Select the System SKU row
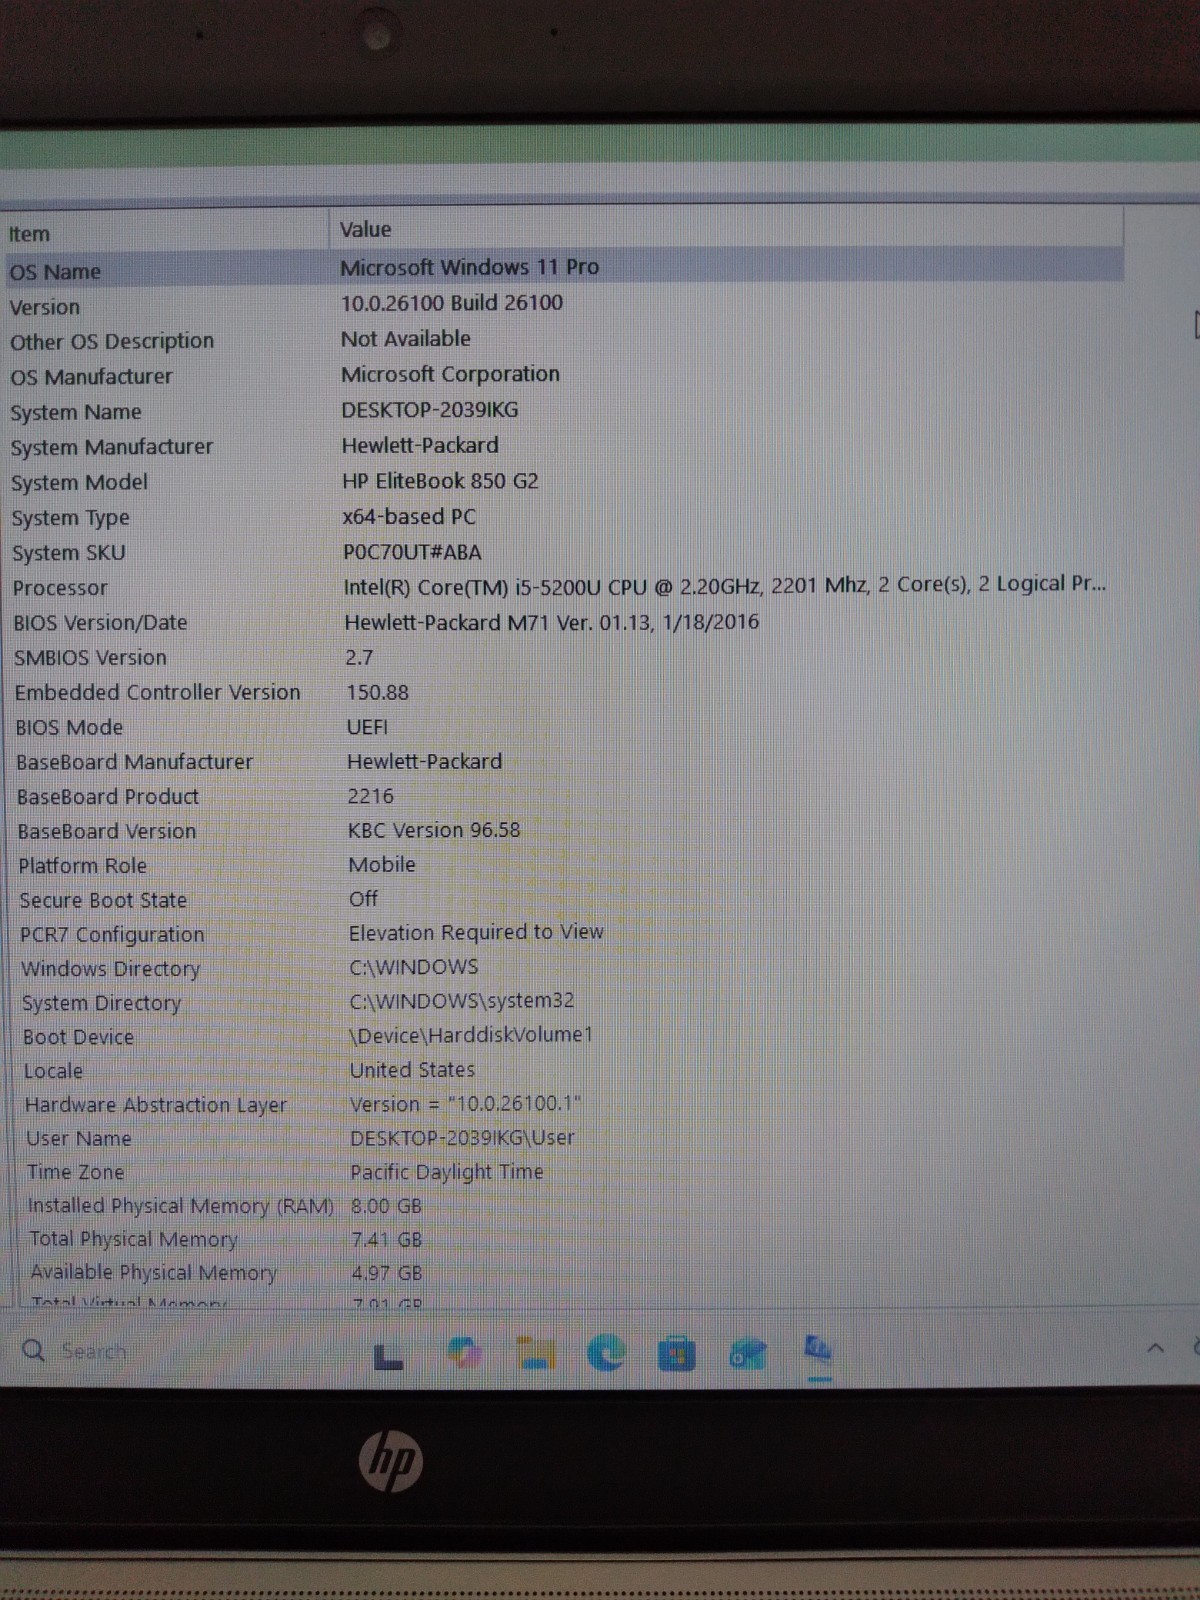 pyautogui.click(x=562, y=552)
